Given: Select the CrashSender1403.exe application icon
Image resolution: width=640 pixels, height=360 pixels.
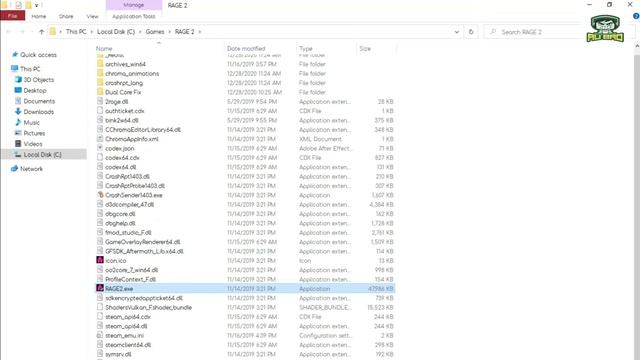Looking at the screenshot, I should (x=100, y=195).
